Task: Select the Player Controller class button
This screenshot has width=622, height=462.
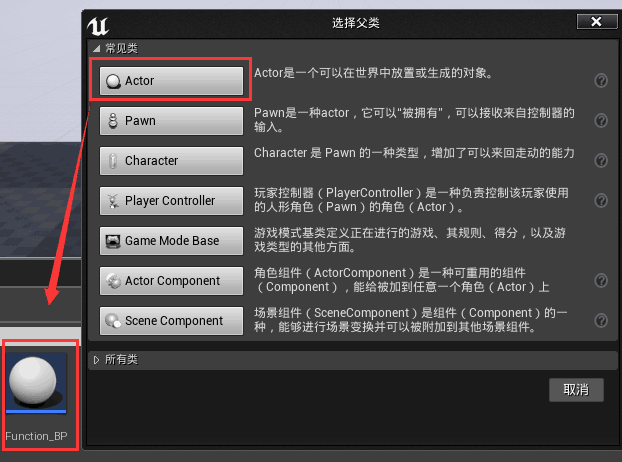Action: coord(171,201)
